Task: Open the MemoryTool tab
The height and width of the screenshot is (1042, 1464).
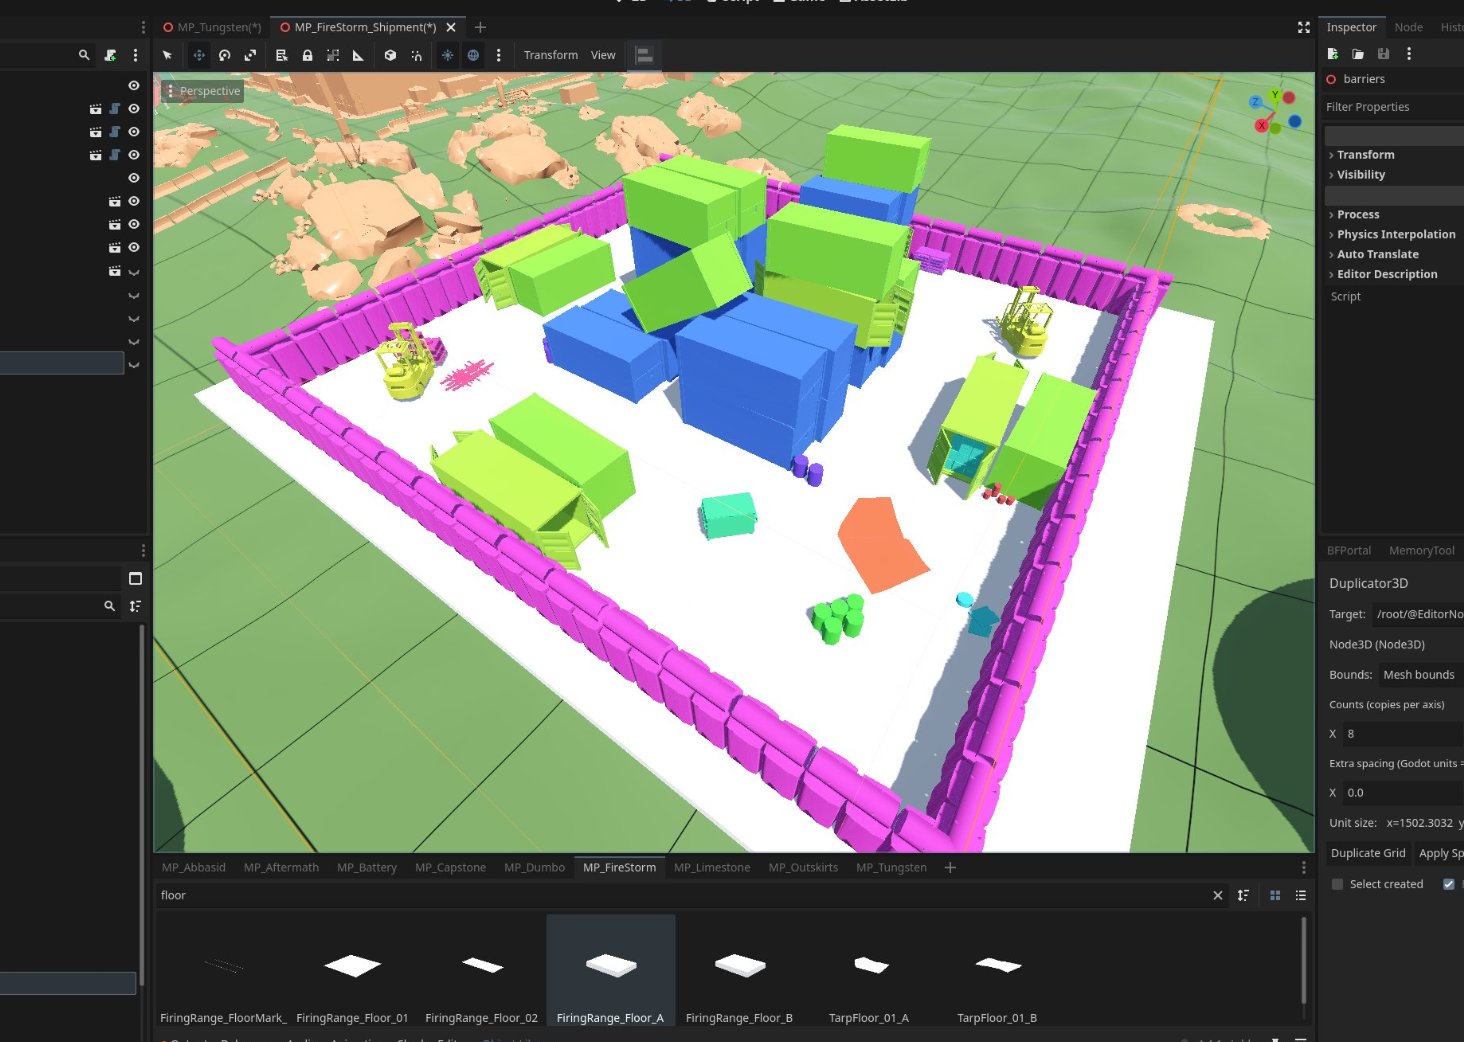Action: (1421, 551)
